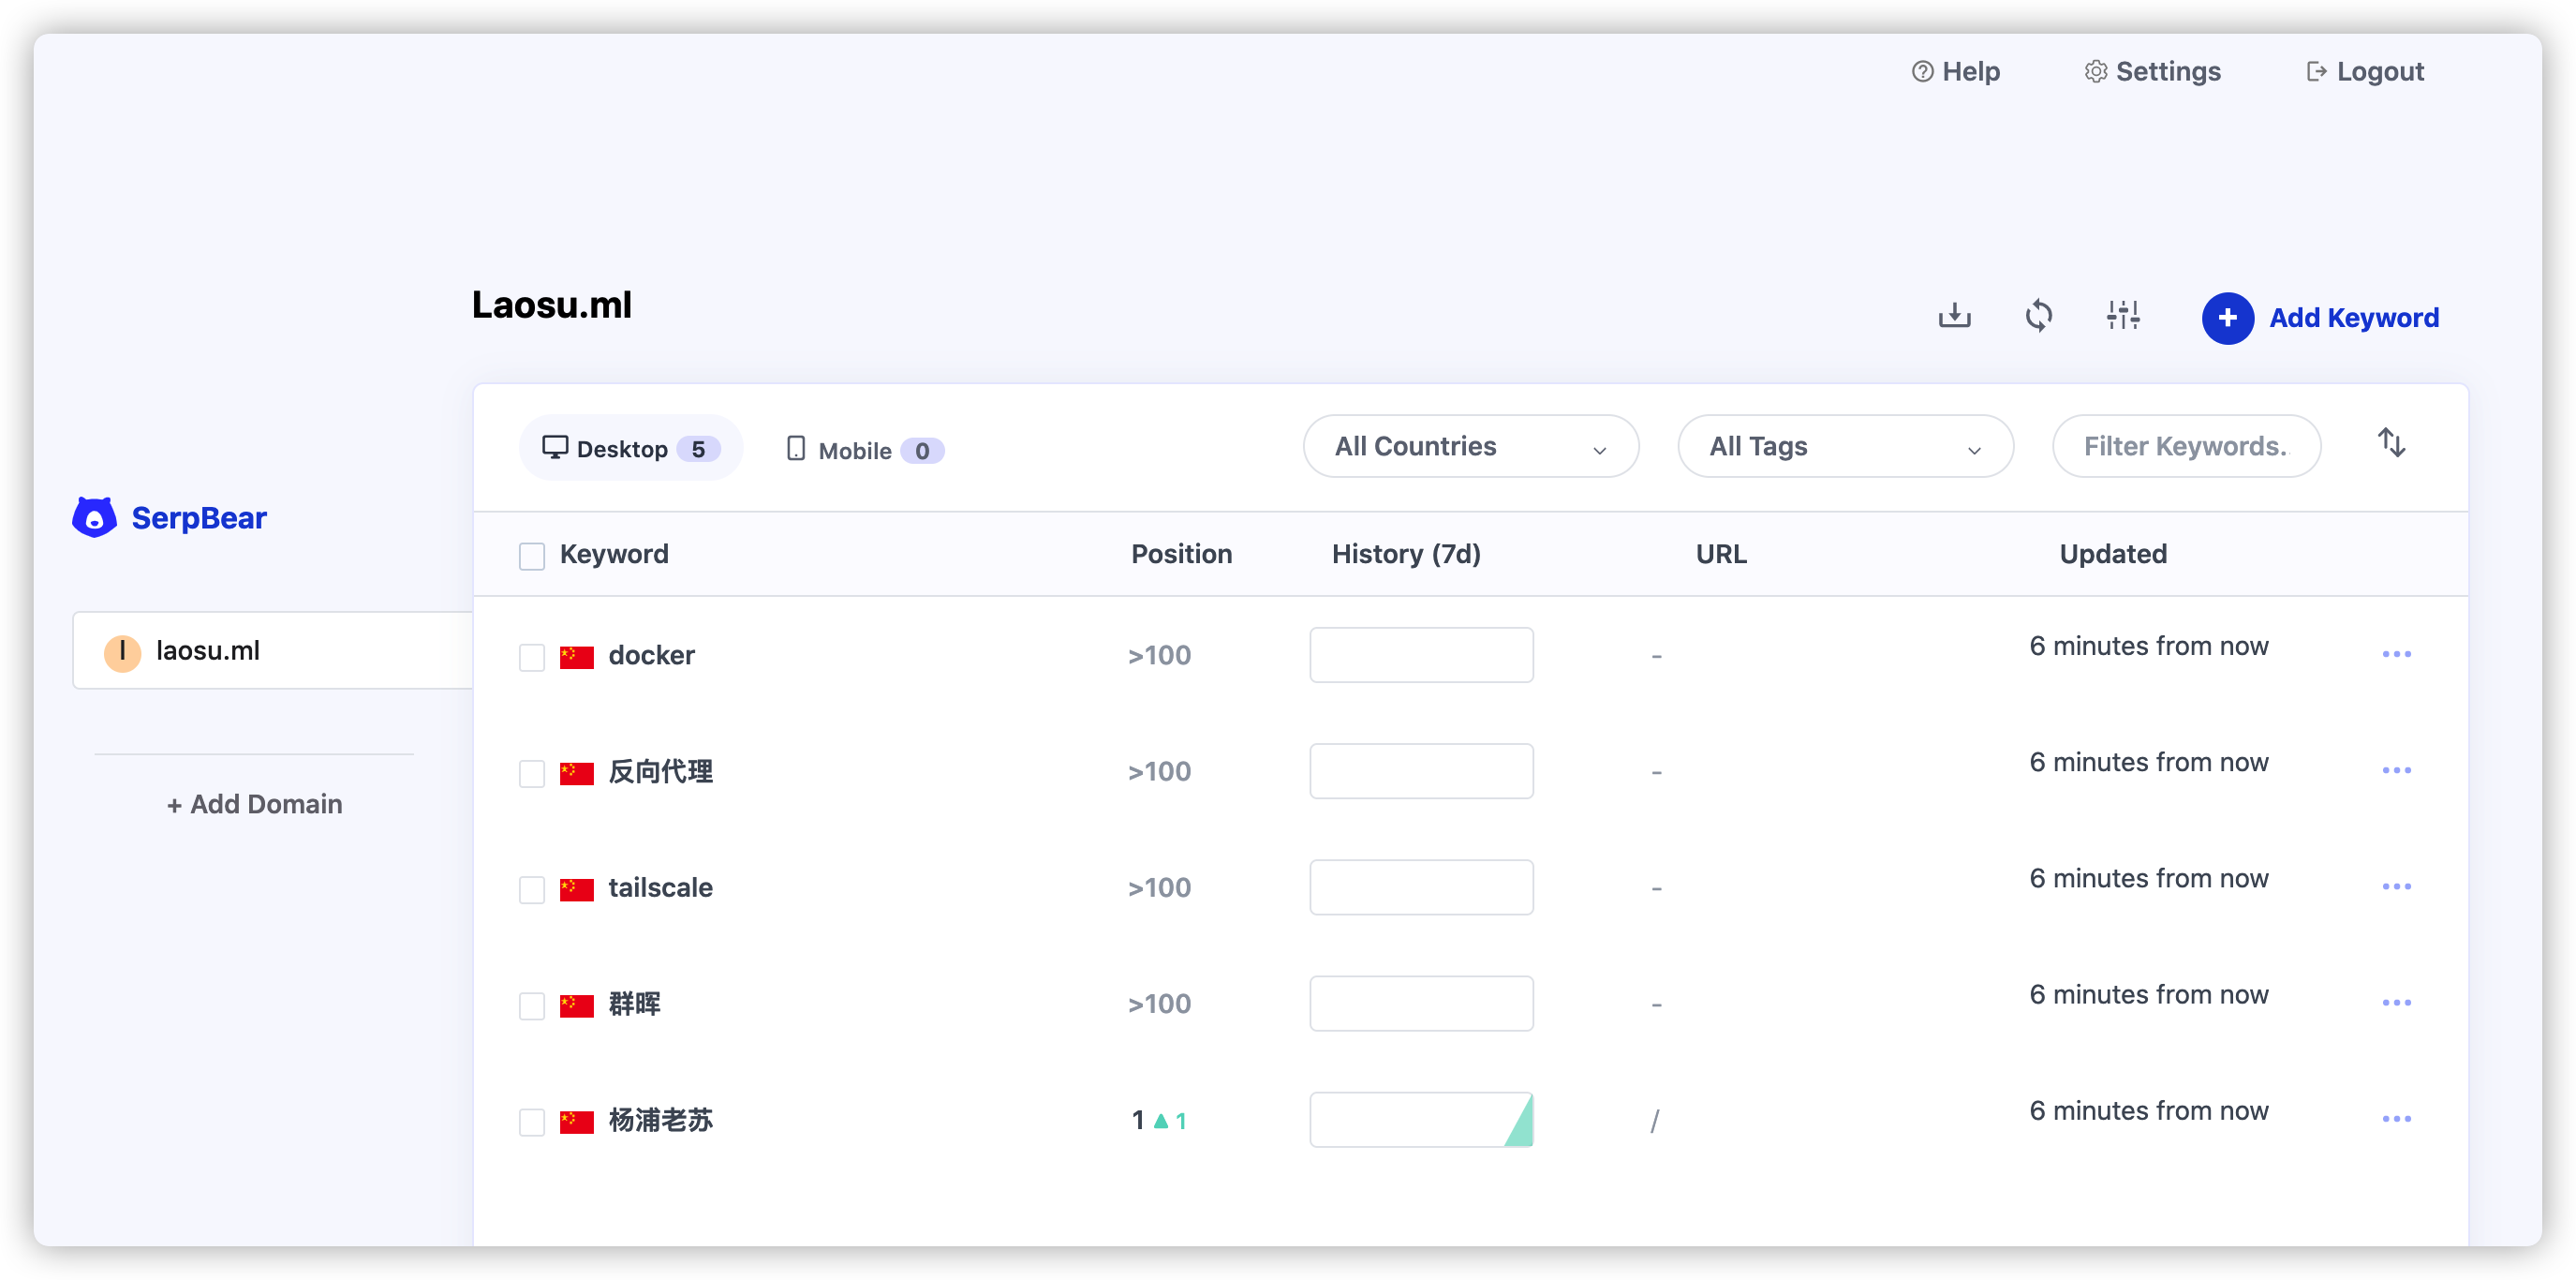Viewport: 2576px width, 1280px height.
Task: Switch to the Mobile tab
Action: 864,450
